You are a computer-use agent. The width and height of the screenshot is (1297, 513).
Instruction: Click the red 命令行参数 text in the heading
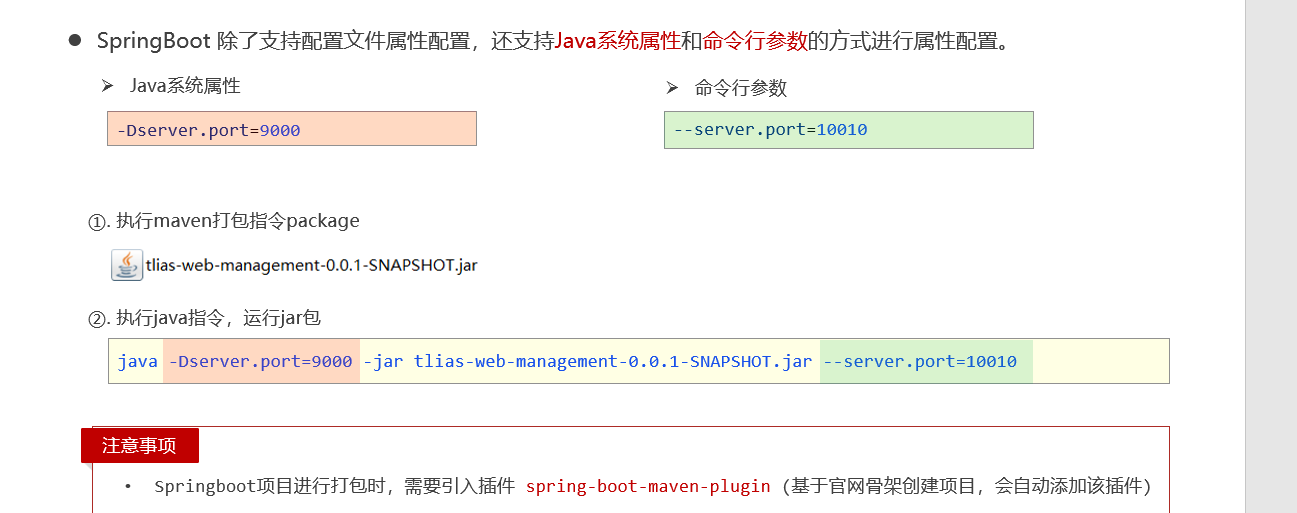point(754,41)
